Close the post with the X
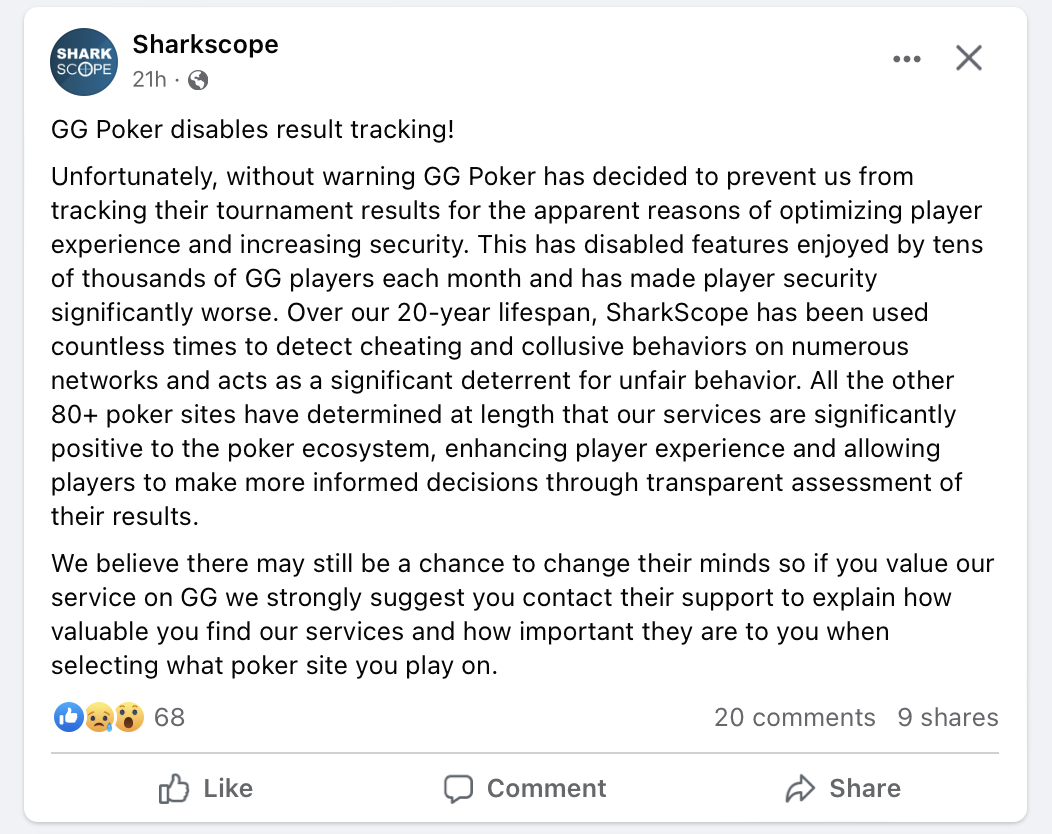The width and height of the screenshot is (1052, 834). (x=968, y=58)
